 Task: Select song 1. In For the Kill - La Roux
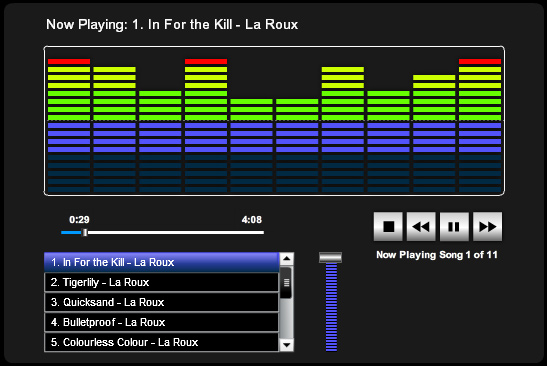pyautogui.click(x=162, y=262)
